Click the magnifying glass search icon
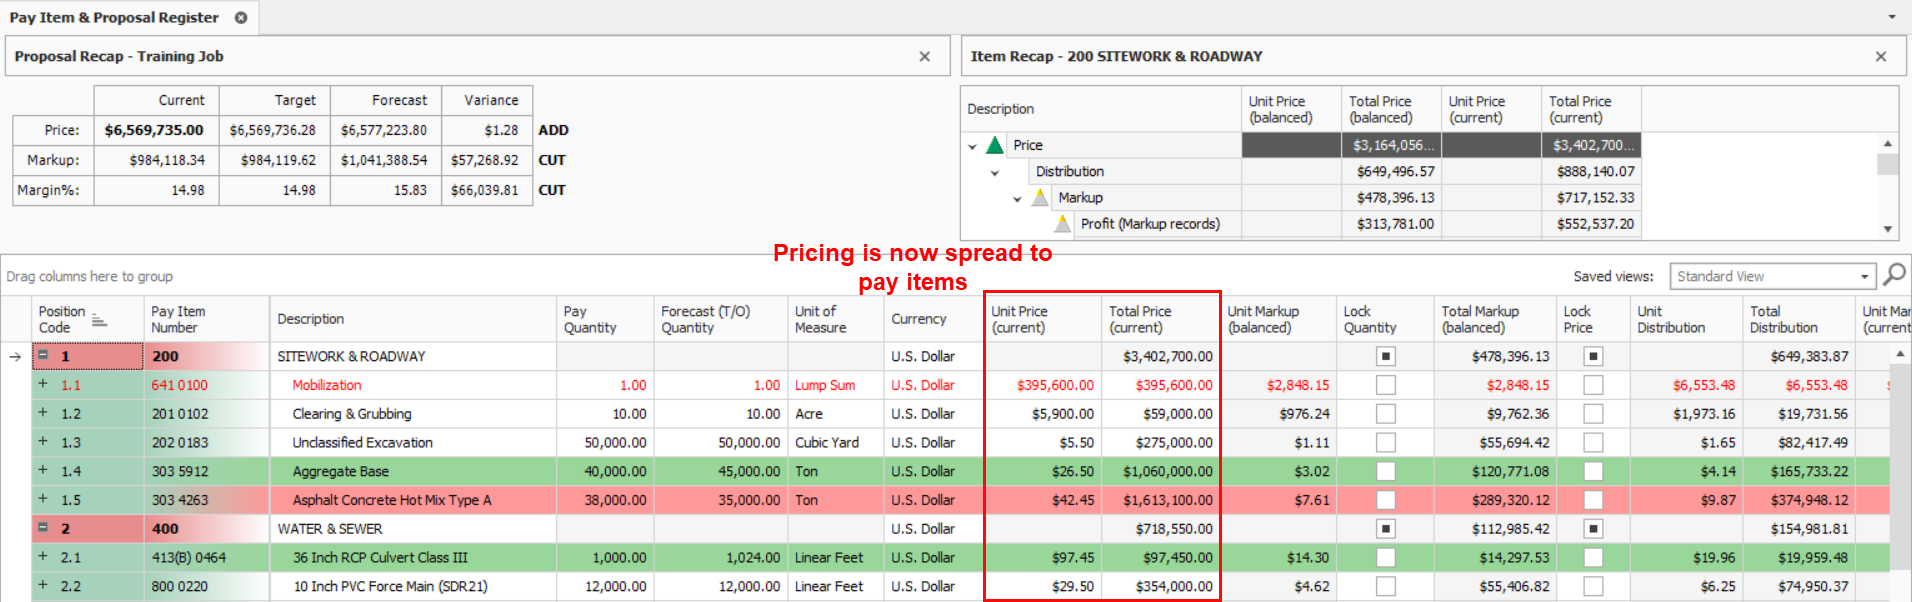1912x602 pixels. coord(1894,275)
